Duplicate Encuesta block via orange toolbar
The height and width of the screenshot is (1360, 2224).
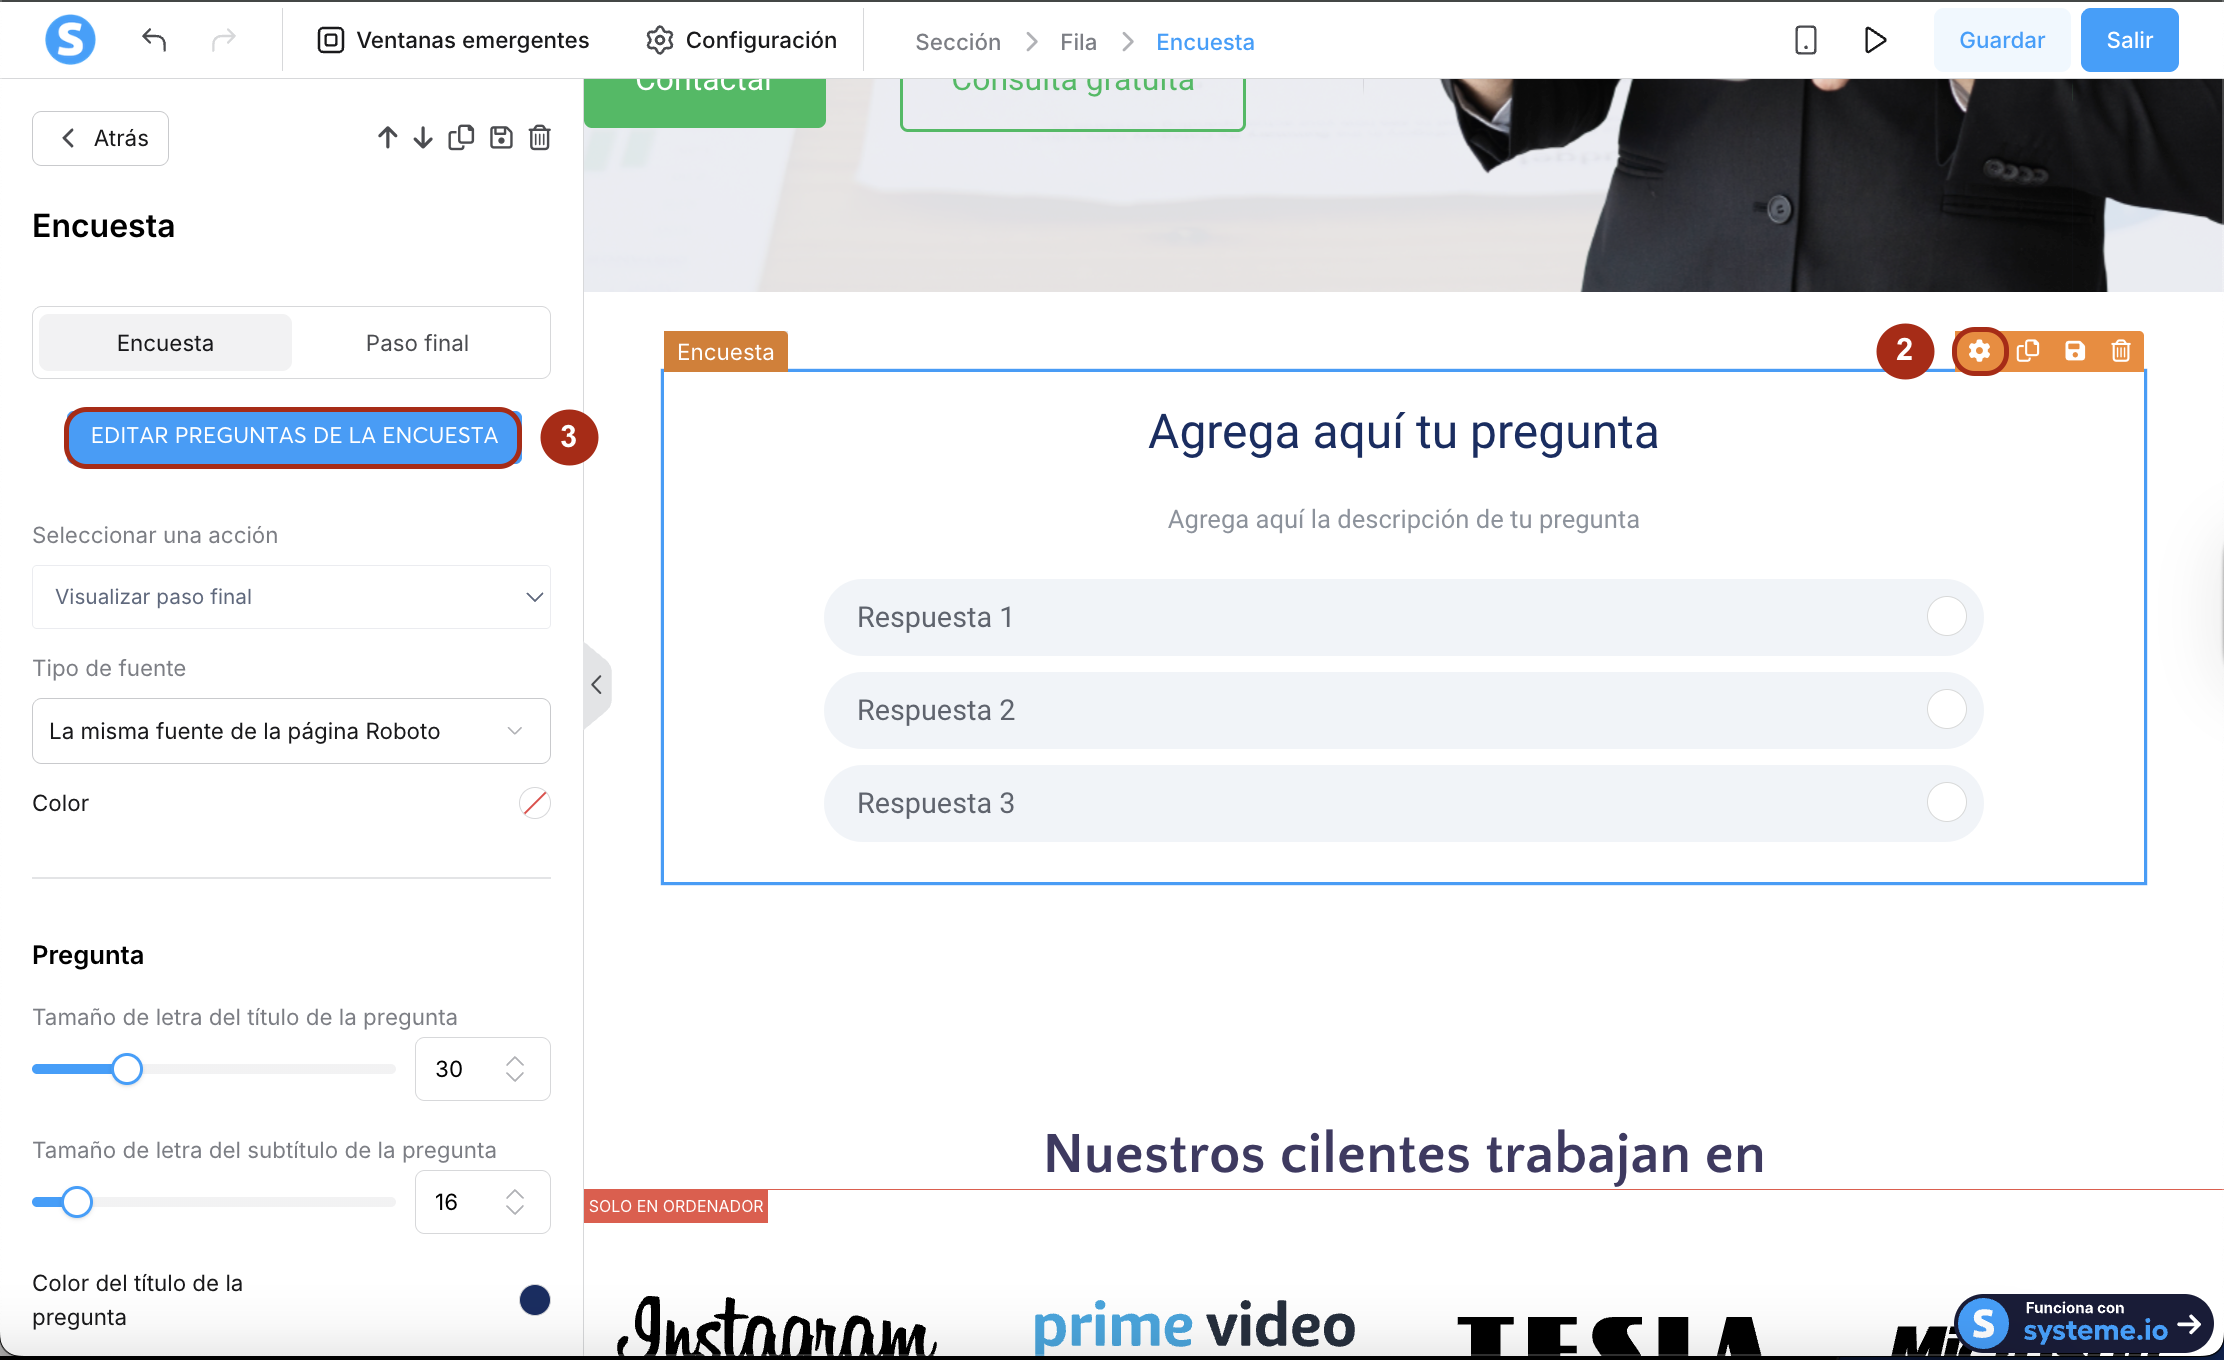pyautogui.click(x=2028, y=351)
